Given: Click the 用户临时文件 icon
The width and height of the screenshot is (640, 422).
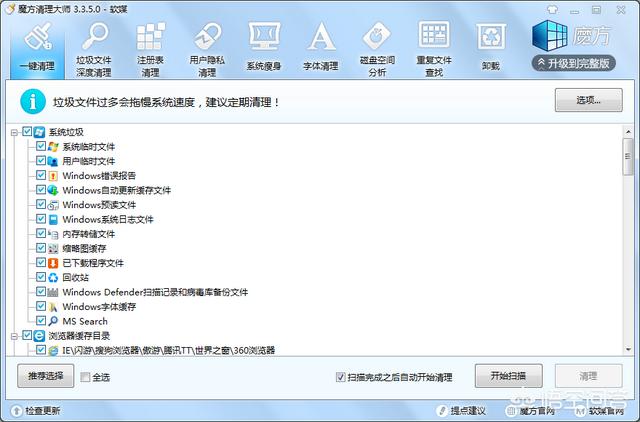Looking at the screenshot, I should (x=53, y=161).
